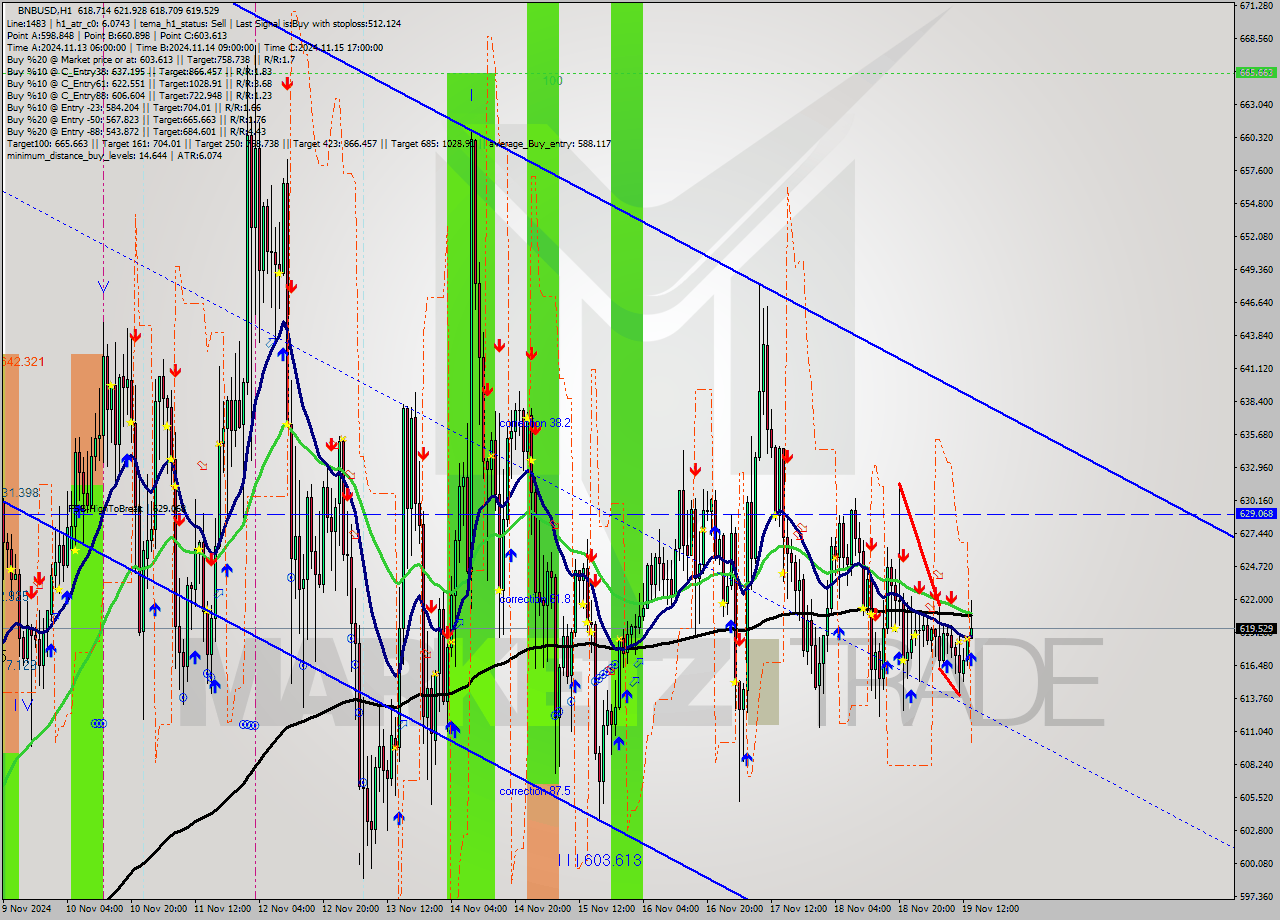
Task: Click the orange '642.321' level label
Action: point(24,361)
